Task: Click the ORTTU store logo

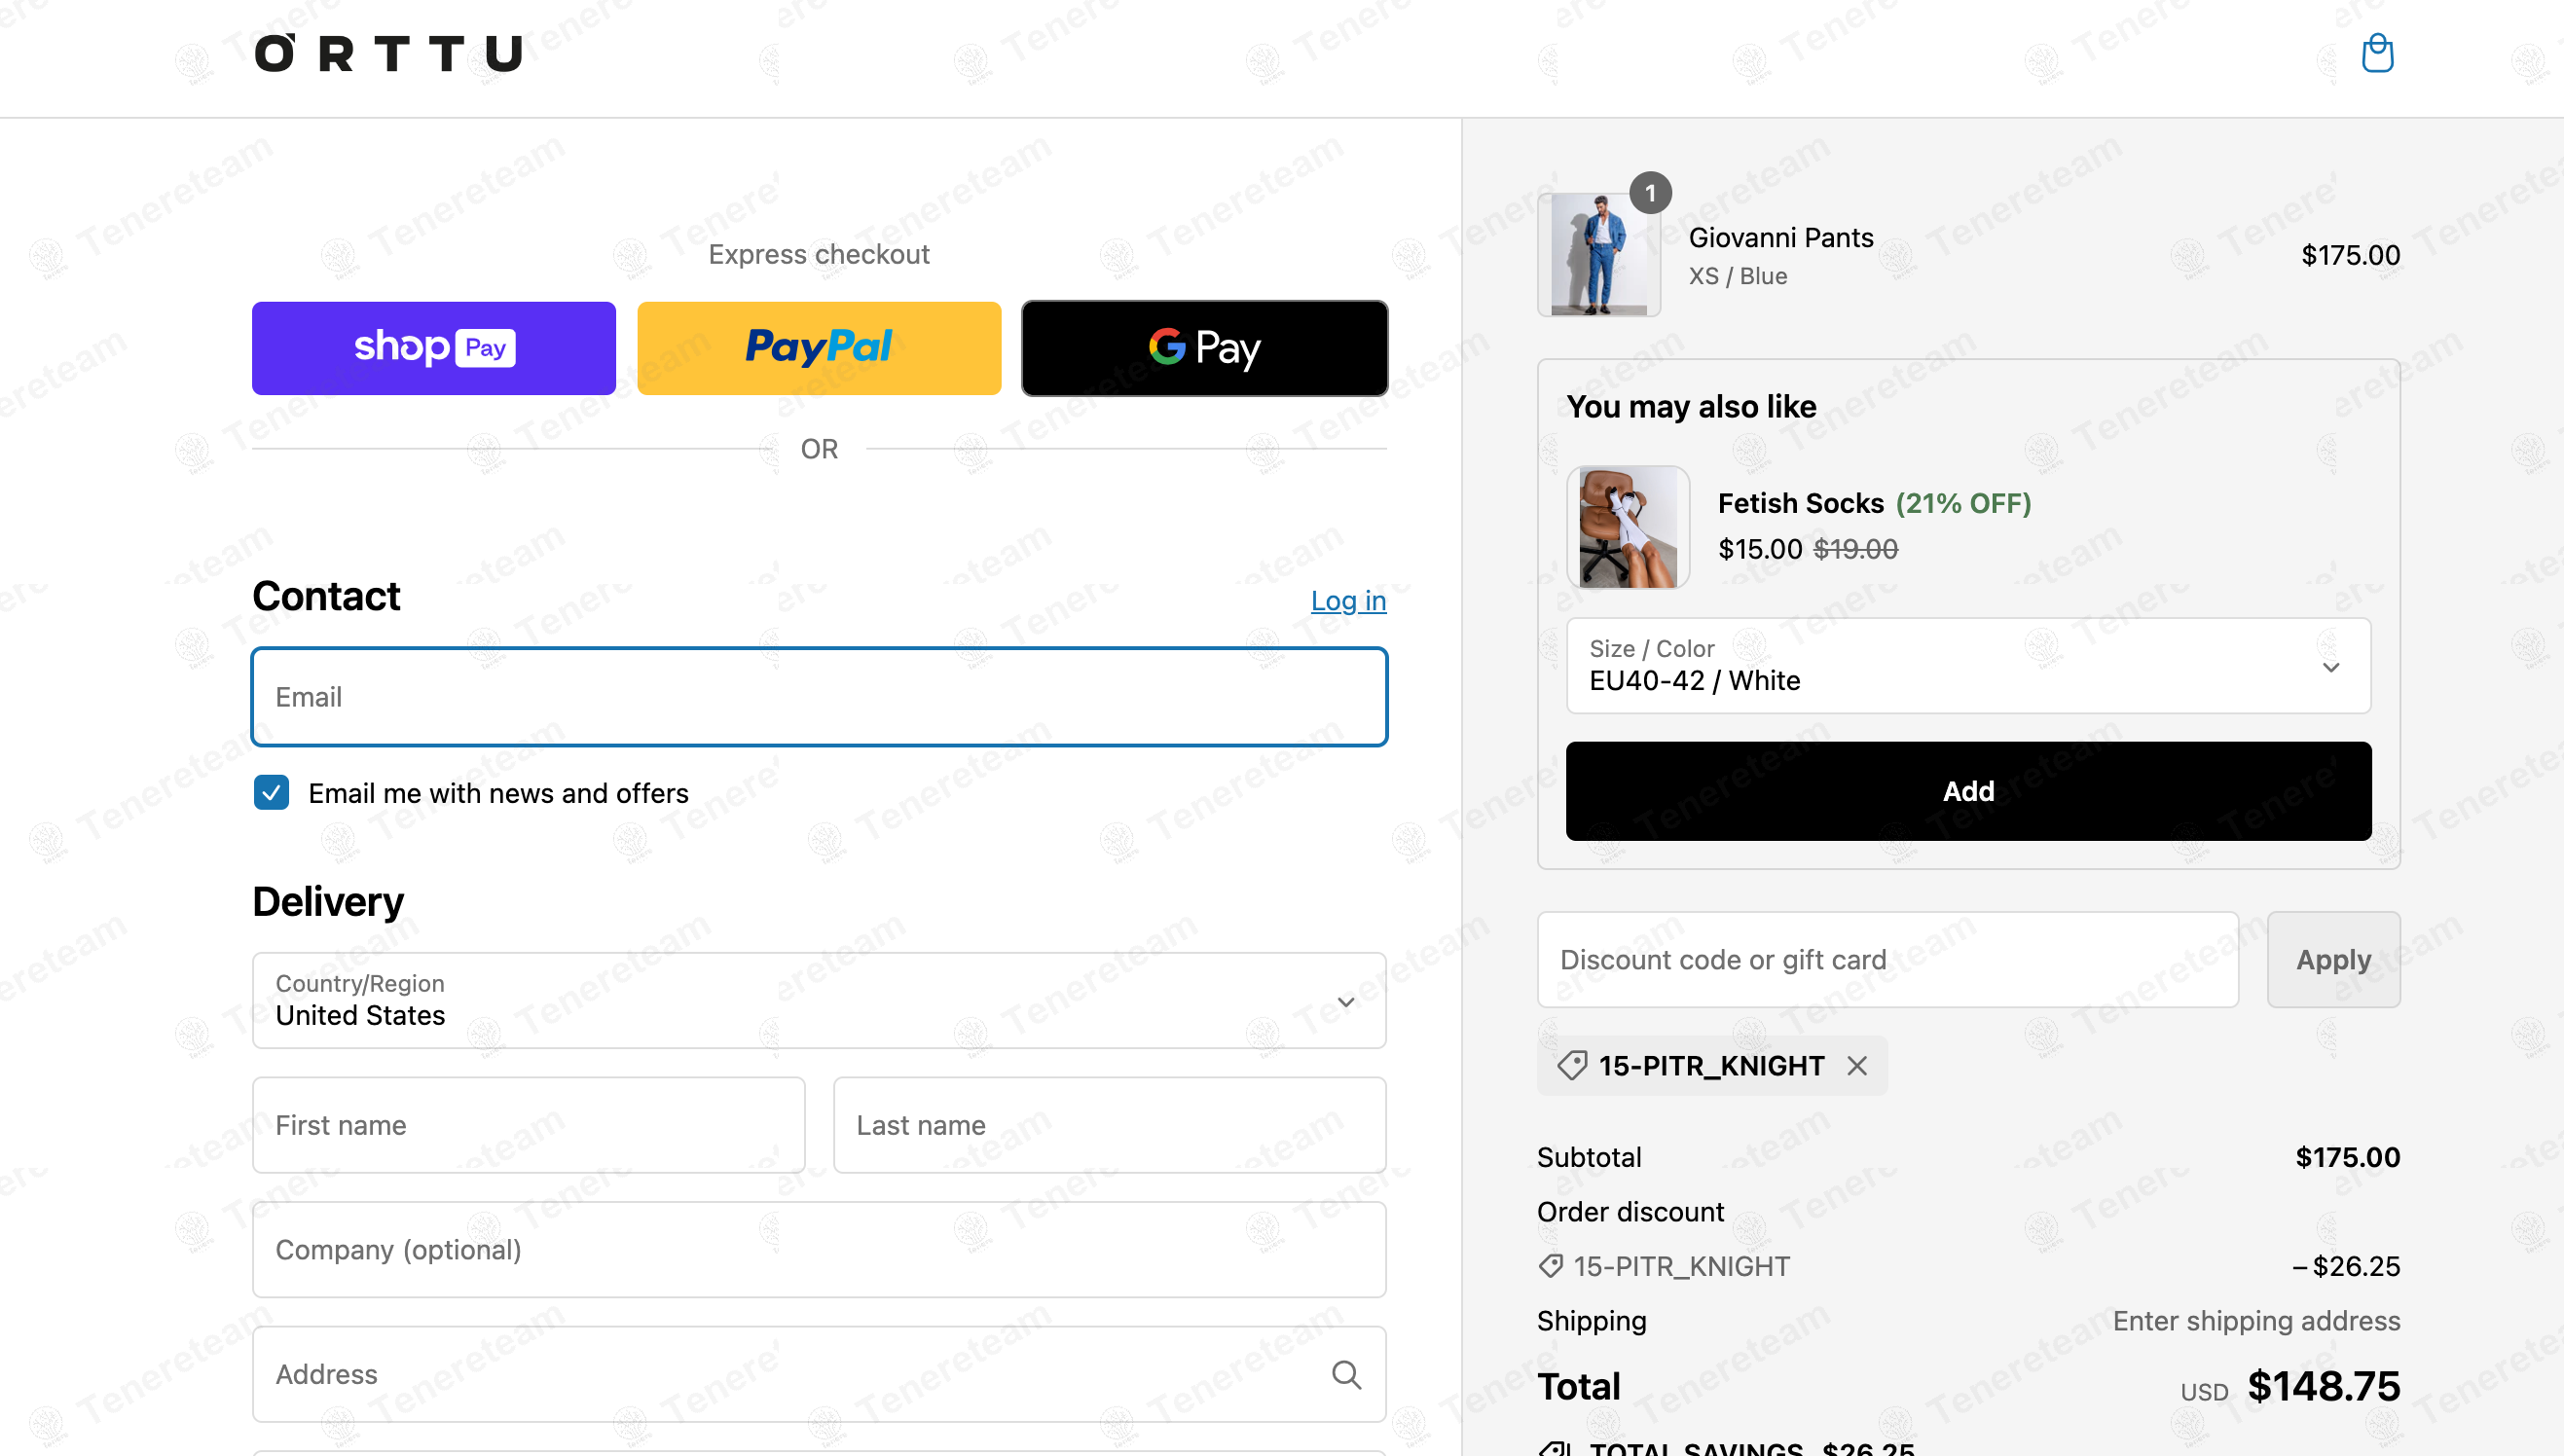Action: pos(388,54)
